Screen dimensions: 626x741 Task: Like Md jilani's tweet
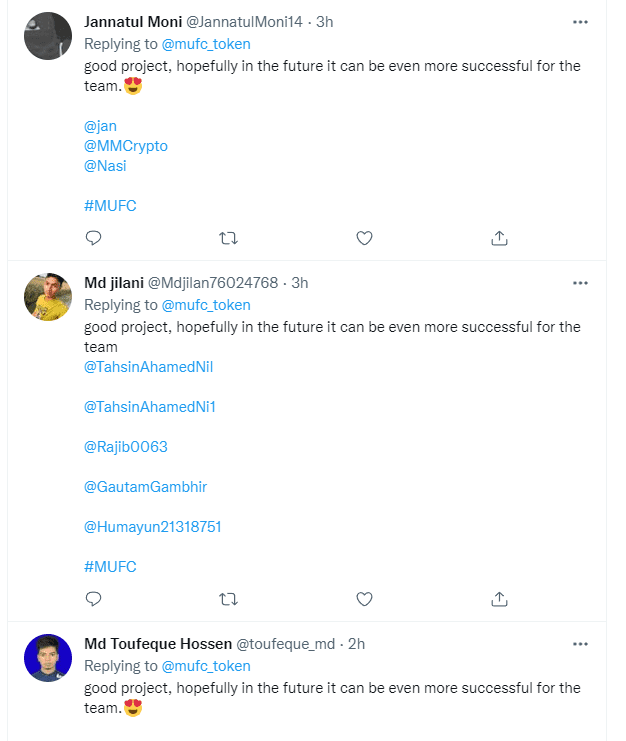(365, 599)
